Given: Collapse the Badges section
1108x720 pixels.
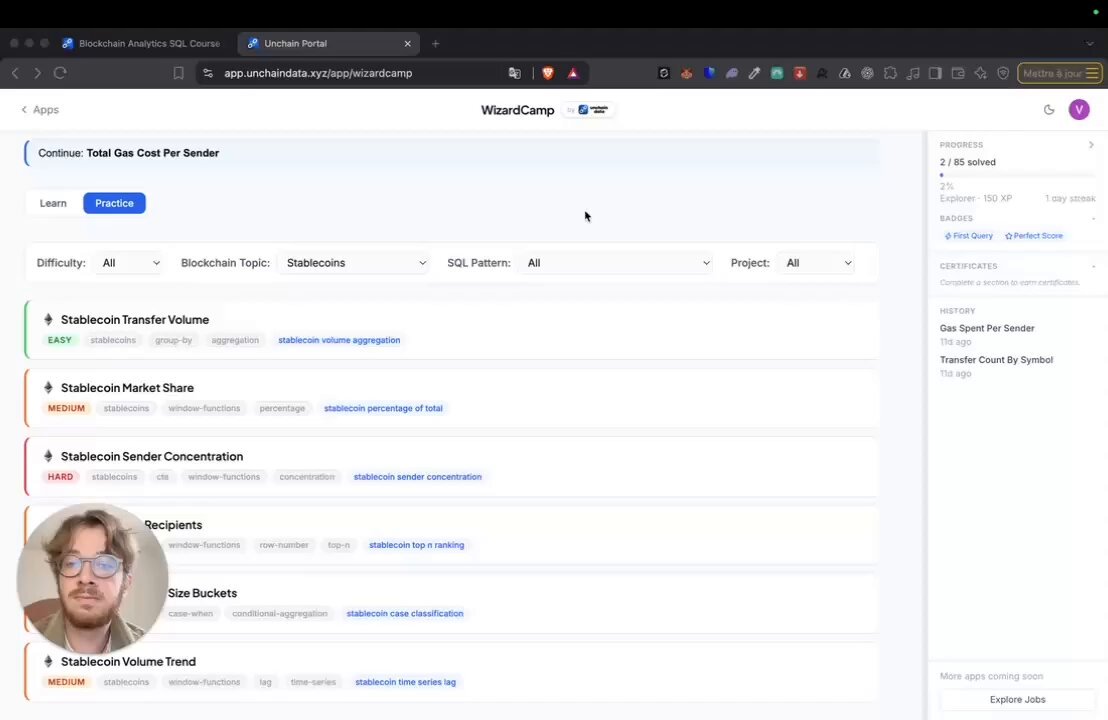Looking at the screenshot, I should click(1093, 218).
